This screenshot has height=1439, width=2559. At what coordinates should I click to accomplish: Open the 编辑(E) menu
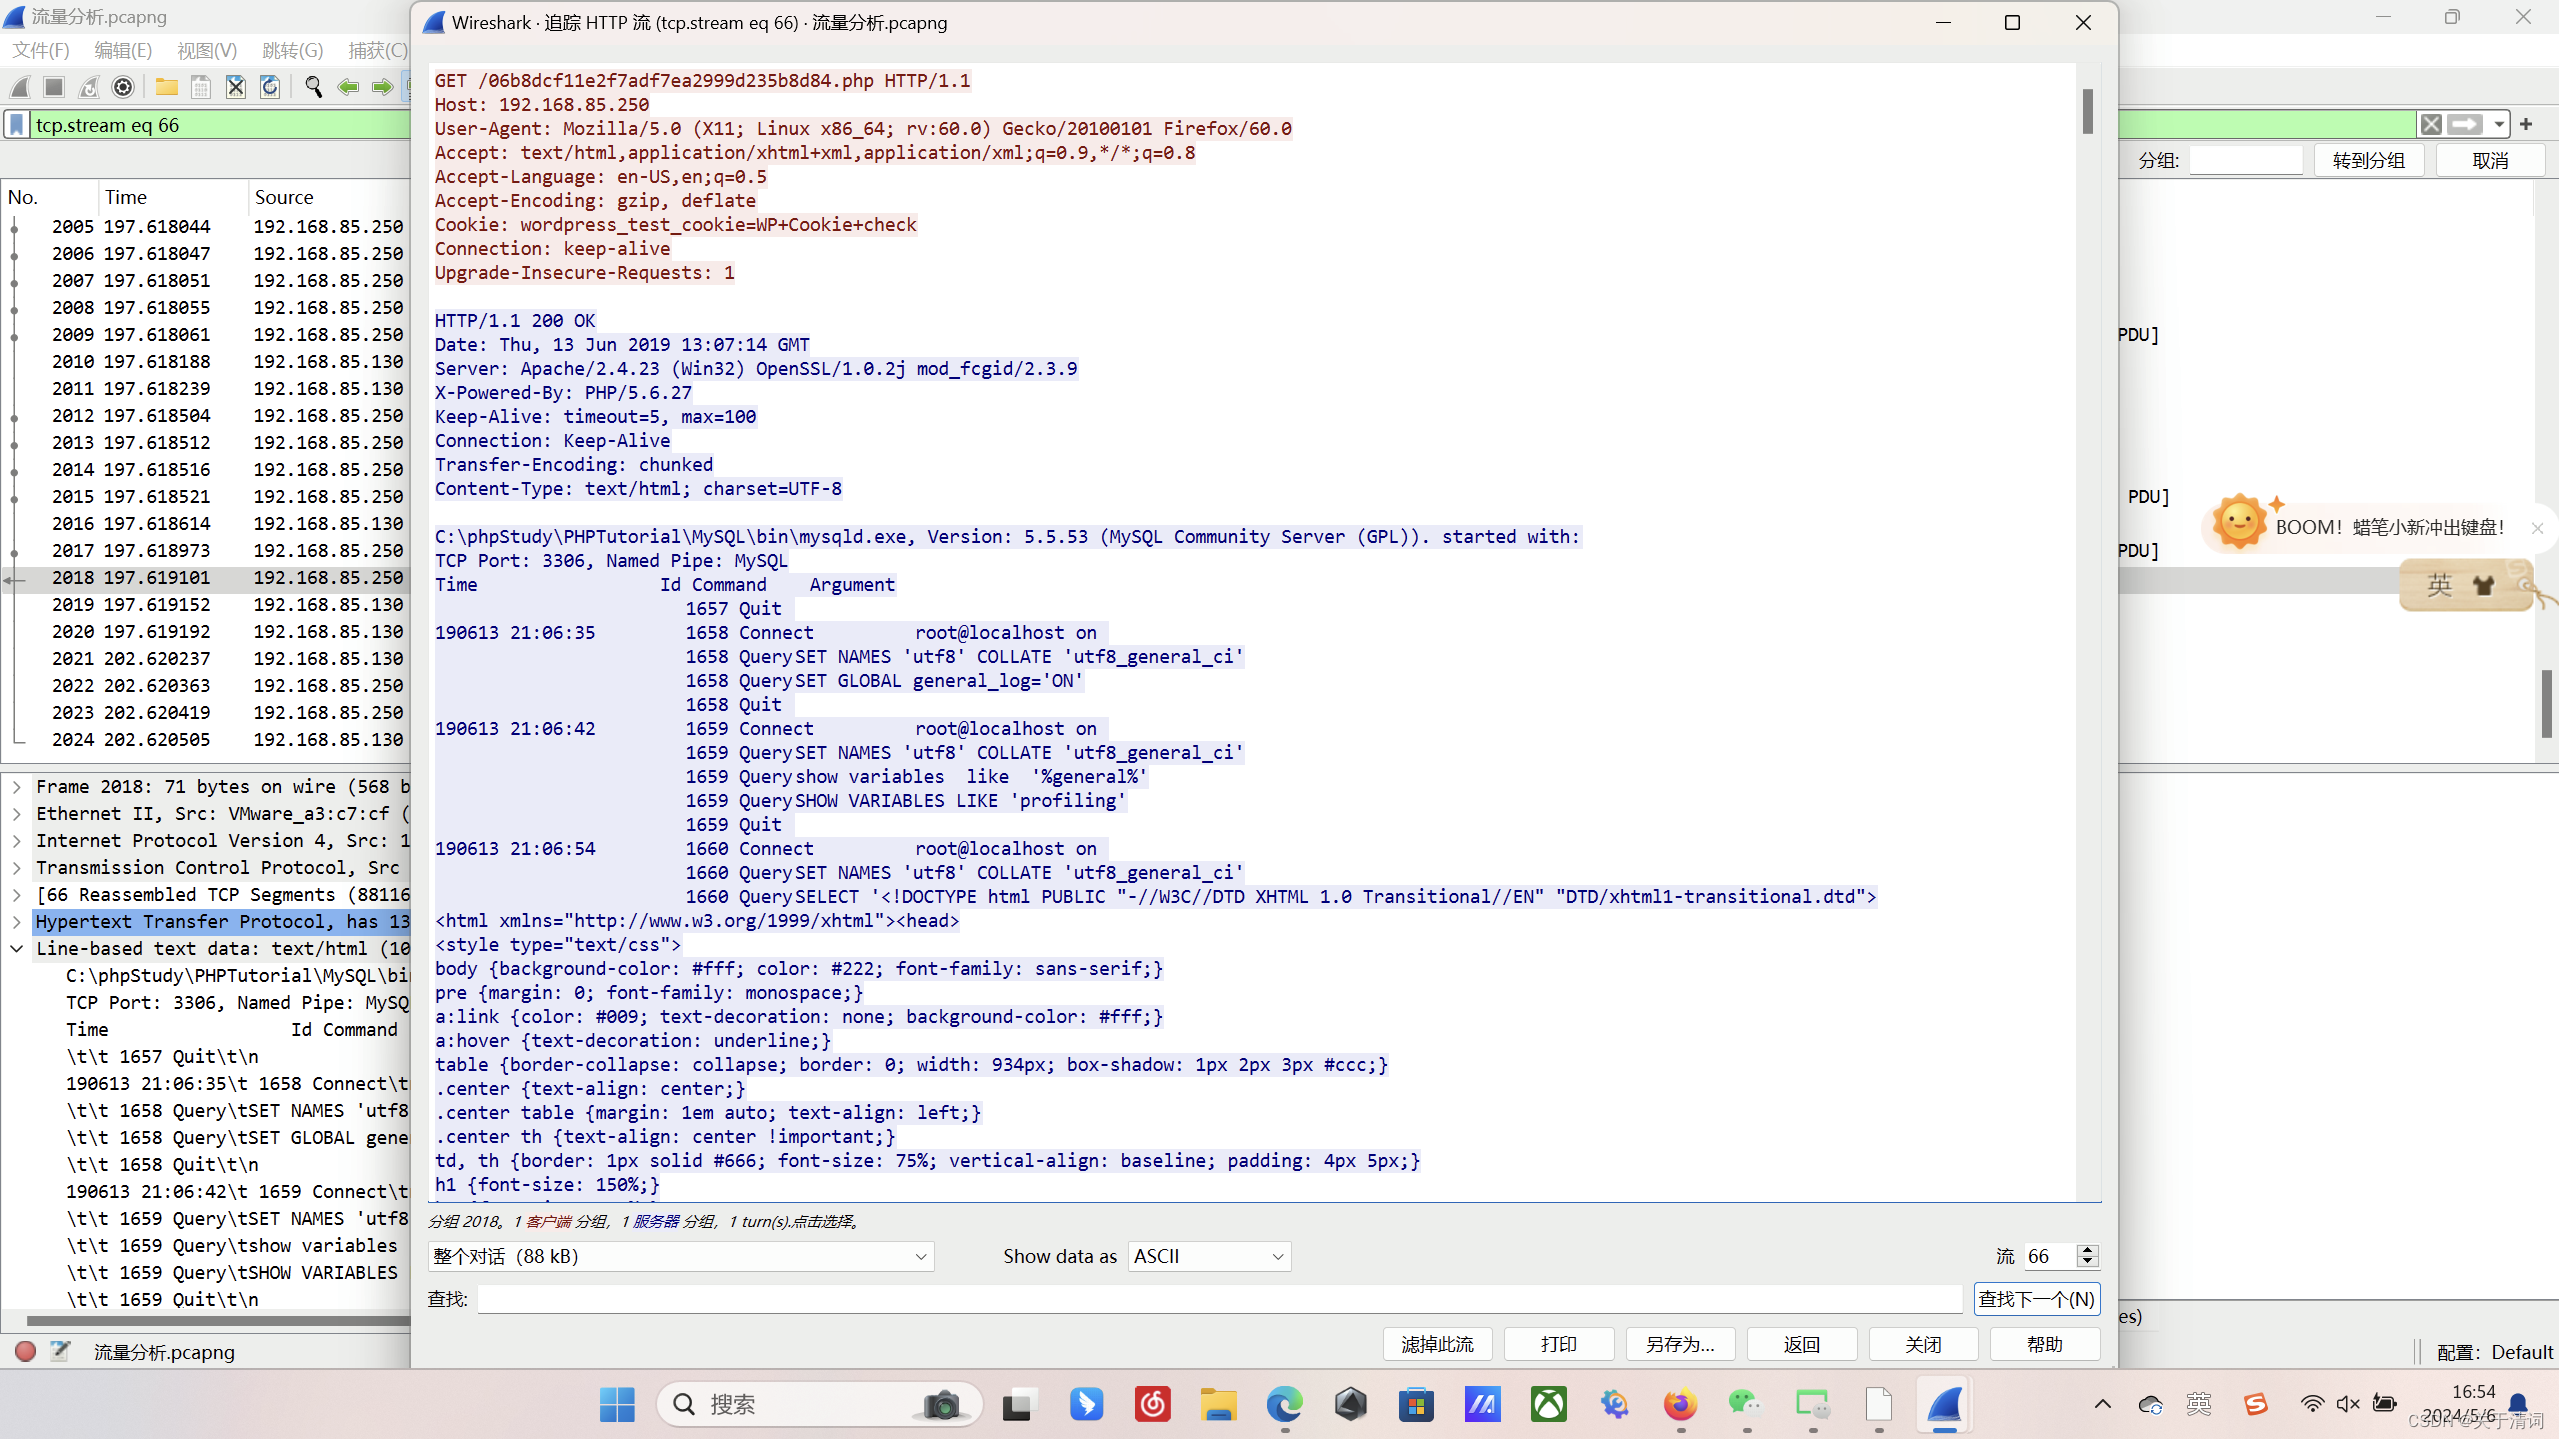pyautogui.click(x=123, y=50)
